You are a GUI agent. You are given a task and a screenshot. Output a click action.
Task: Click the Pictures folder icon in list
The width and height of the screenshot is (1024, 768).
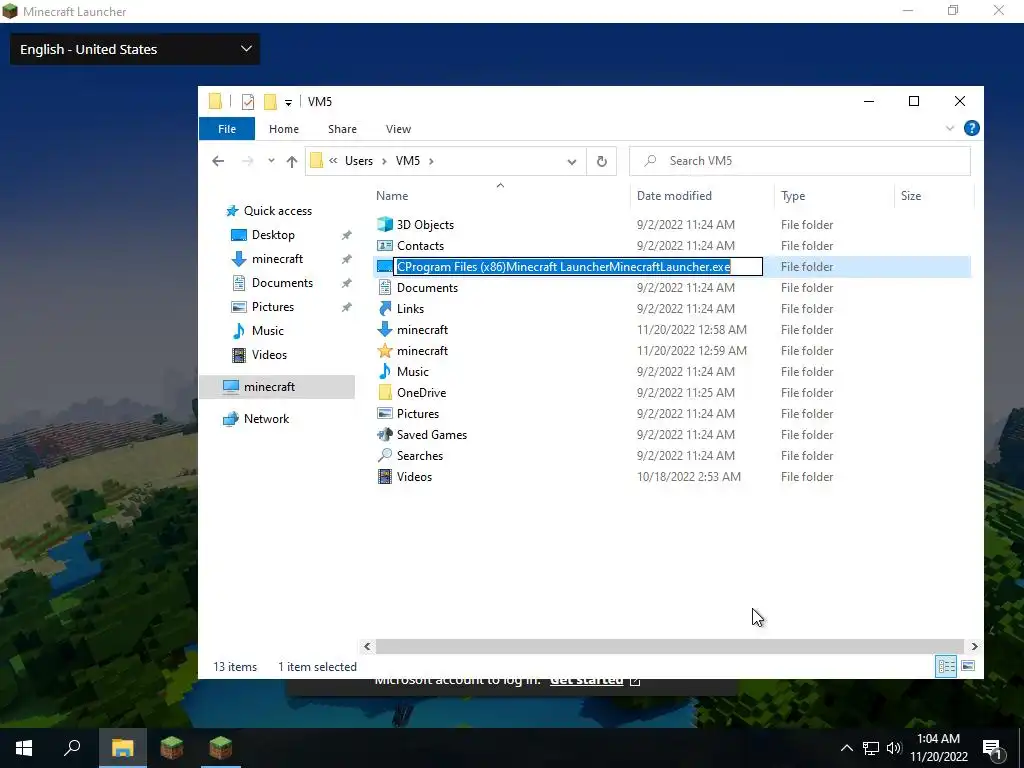click(385, 413)
